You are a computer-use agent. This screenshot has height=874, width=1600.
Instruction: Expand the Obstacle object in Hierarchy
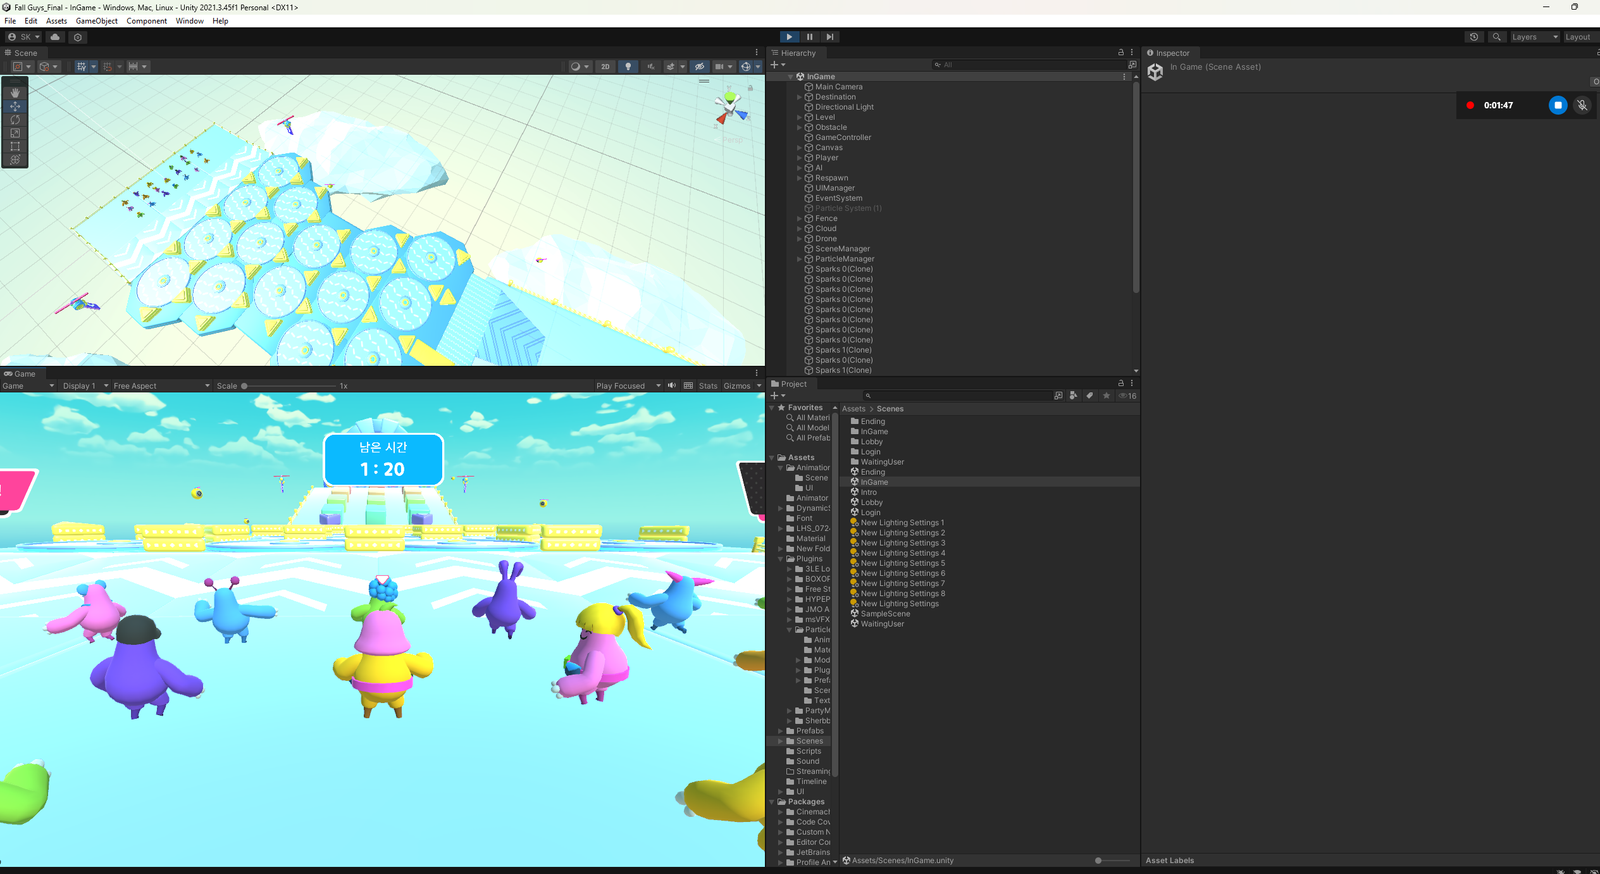point(799,128)
